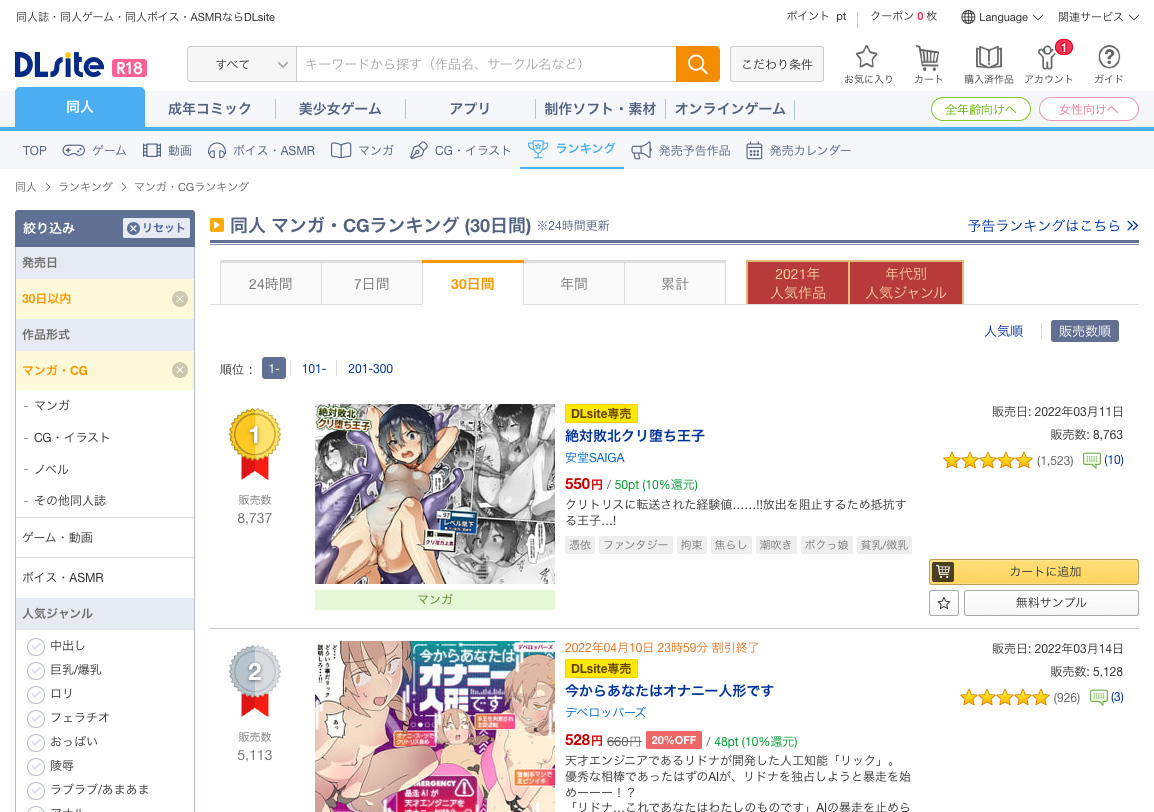1154x812 pixels.
Task: Click the カートに追加 button
Action: 1034,572
